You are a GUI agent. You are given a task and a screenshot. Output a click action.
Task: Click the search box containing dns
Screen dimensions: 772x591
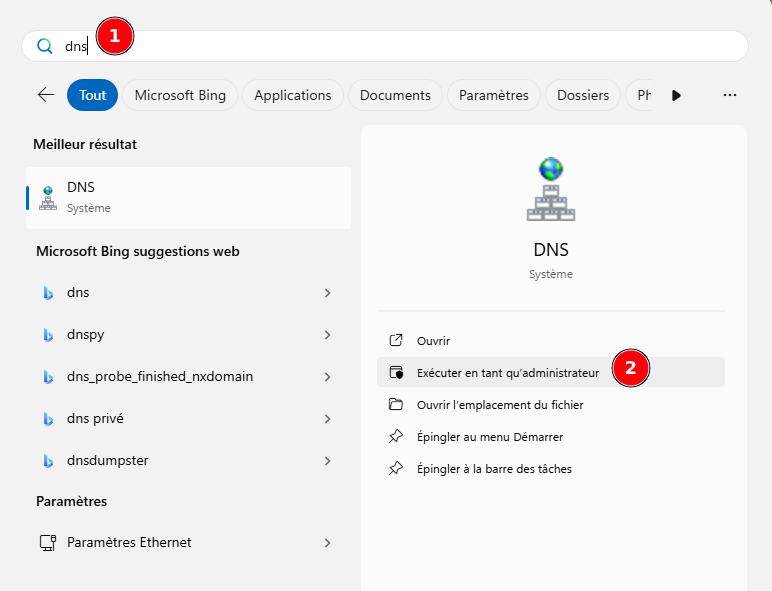pyautogui.click(x=385, y=46)
